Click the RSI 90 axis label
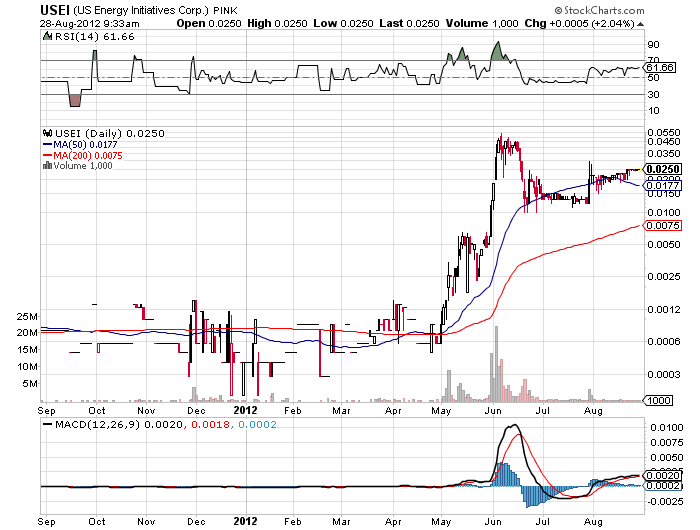This screenshot has height=530, width=700. (654, 44)
